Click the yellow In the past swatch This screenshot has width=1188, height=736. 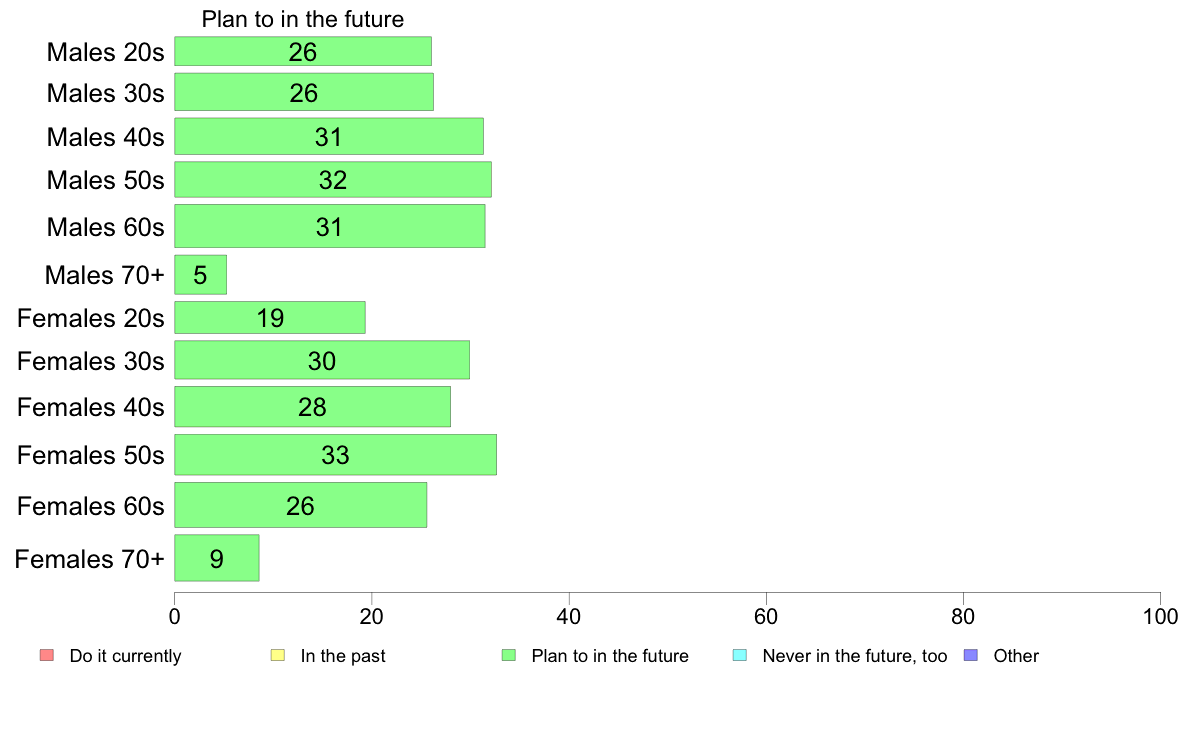(x=278, y=655)
